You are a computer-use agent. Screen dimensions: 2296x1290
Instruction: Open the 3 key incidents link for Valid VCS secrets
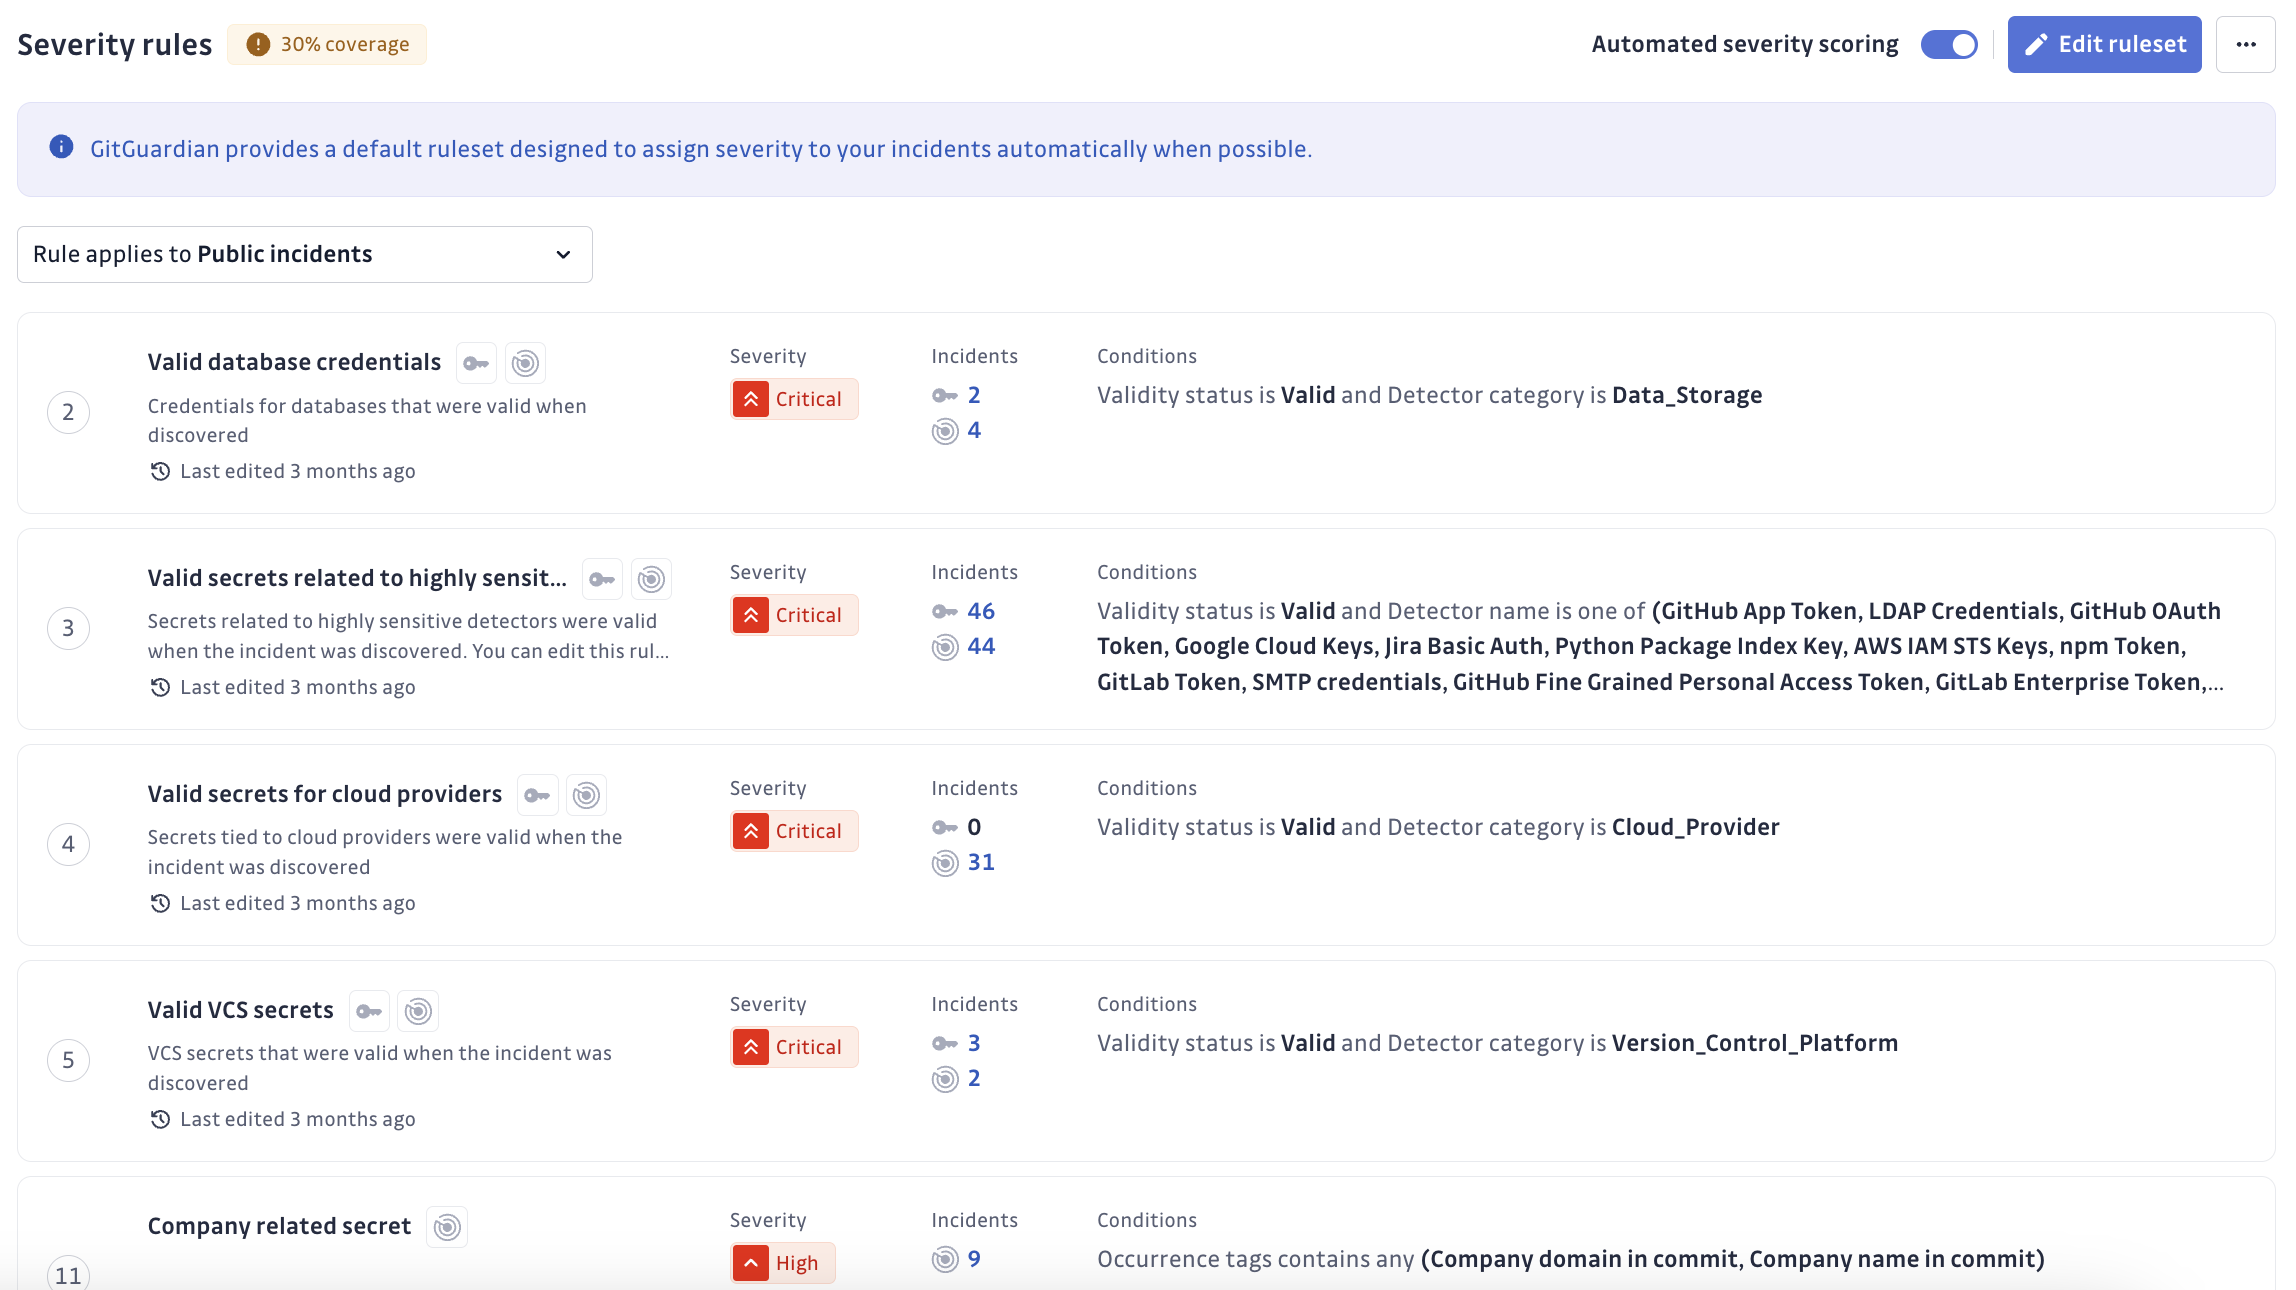(974, 1043)
